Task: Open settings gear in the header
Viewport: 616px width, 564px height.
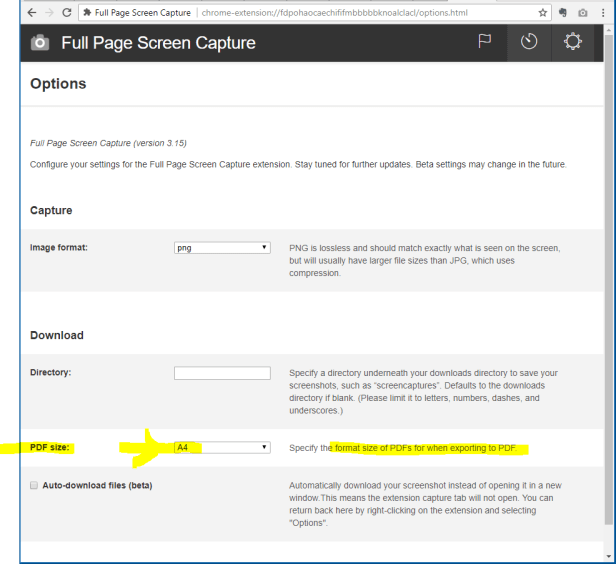Action: pyautogui.click(x=573, y=42)
